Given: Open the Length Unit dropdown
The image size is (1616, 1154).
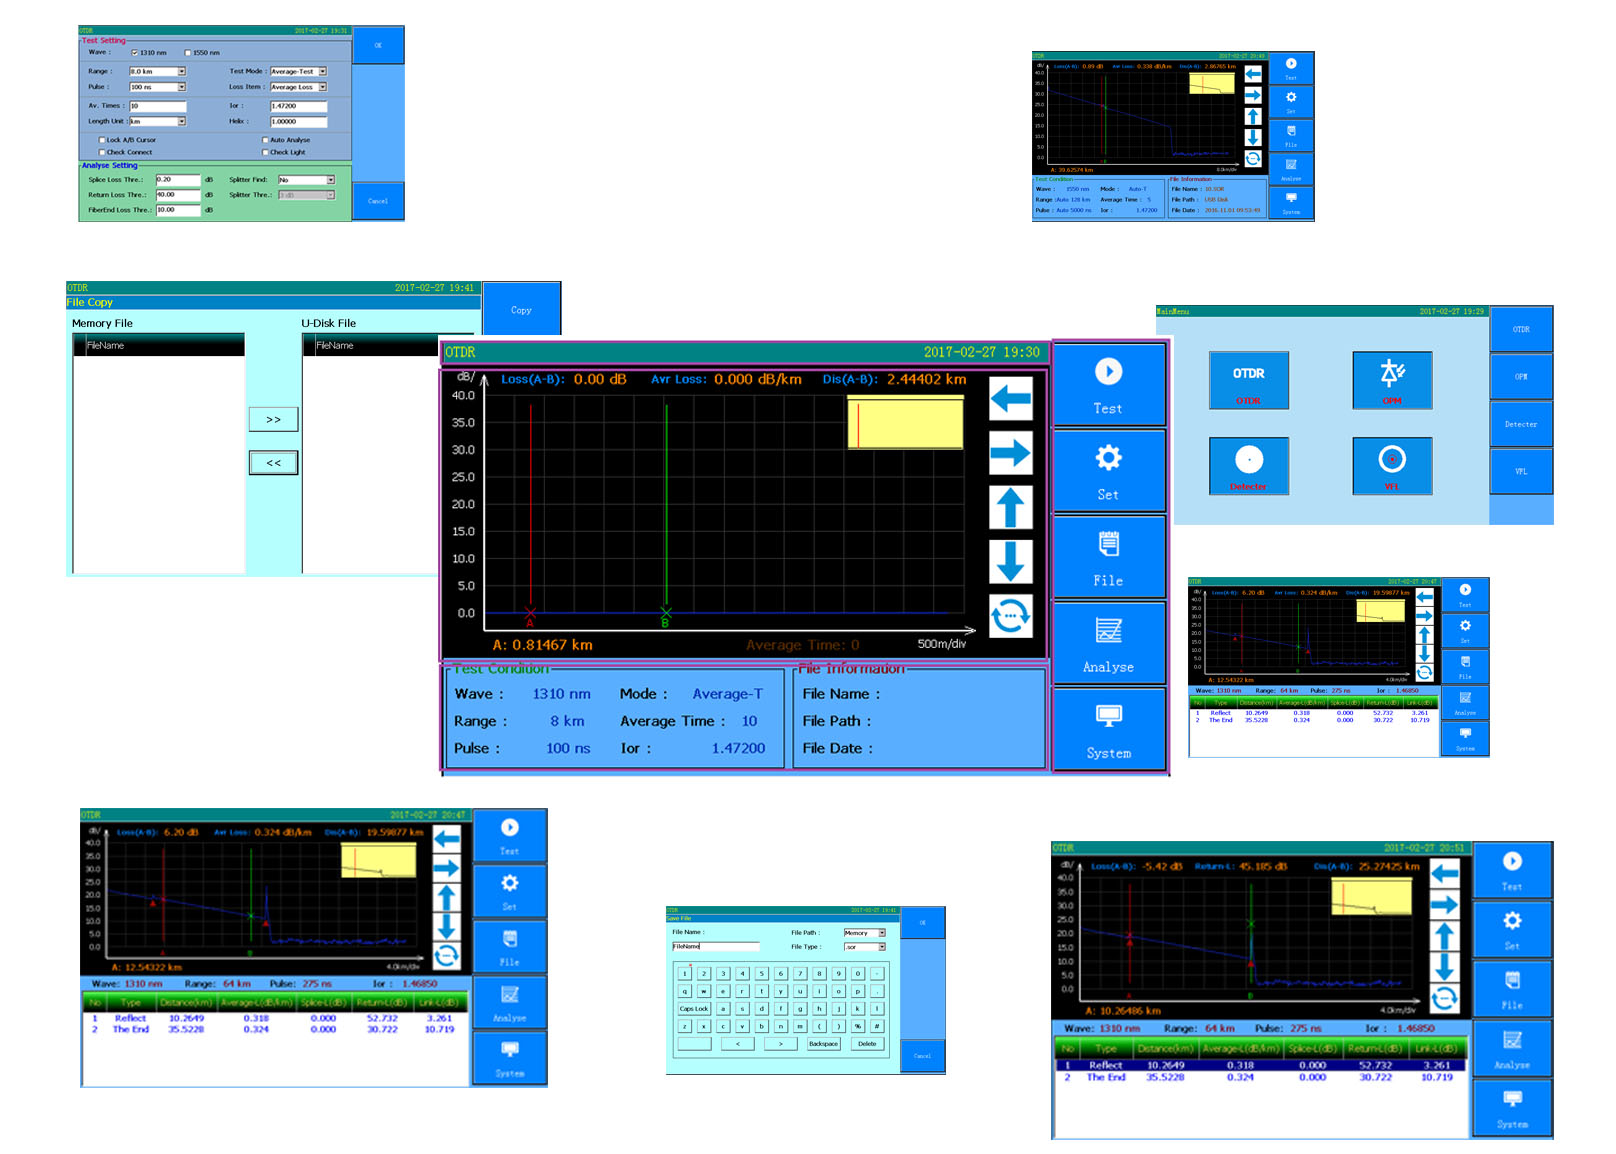Looking at the screenshot, I should [x=182, y=122].
